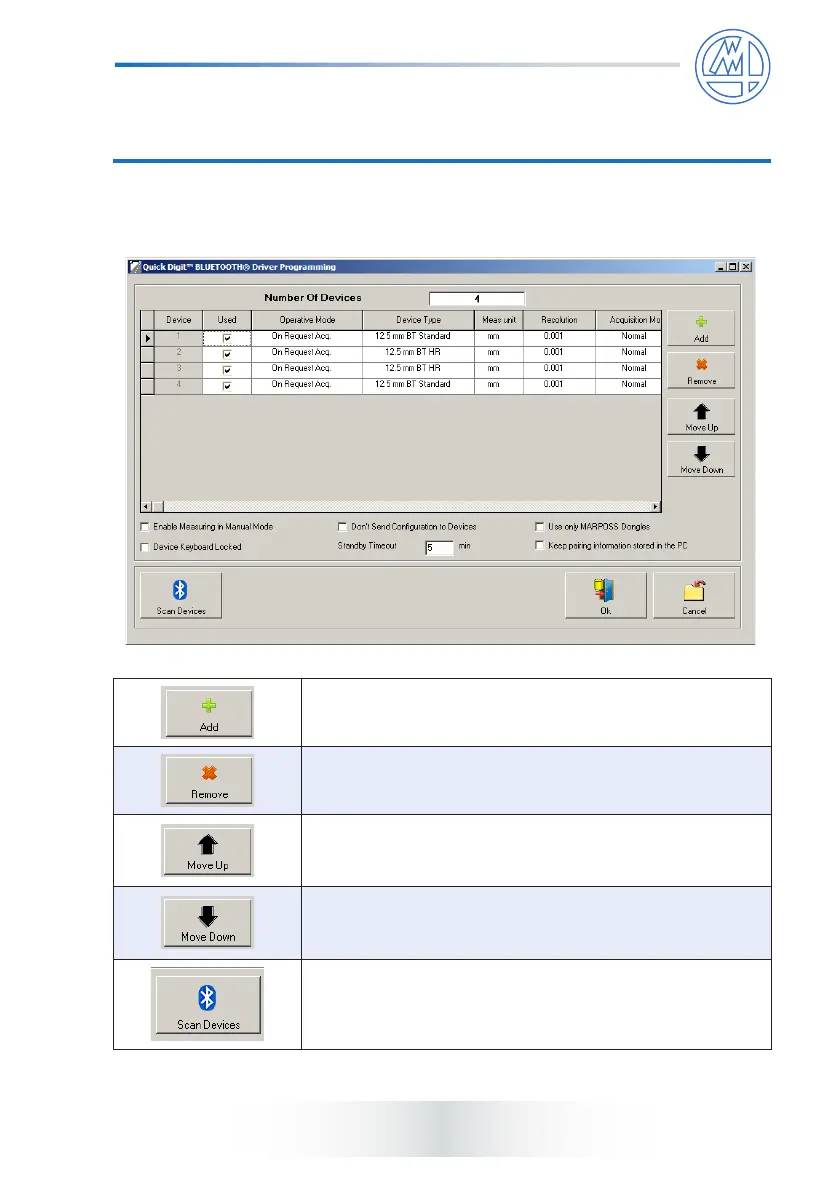Check Keep pairing information stored in the PC
Viewport: 839px width, 1191px height.
539,545
